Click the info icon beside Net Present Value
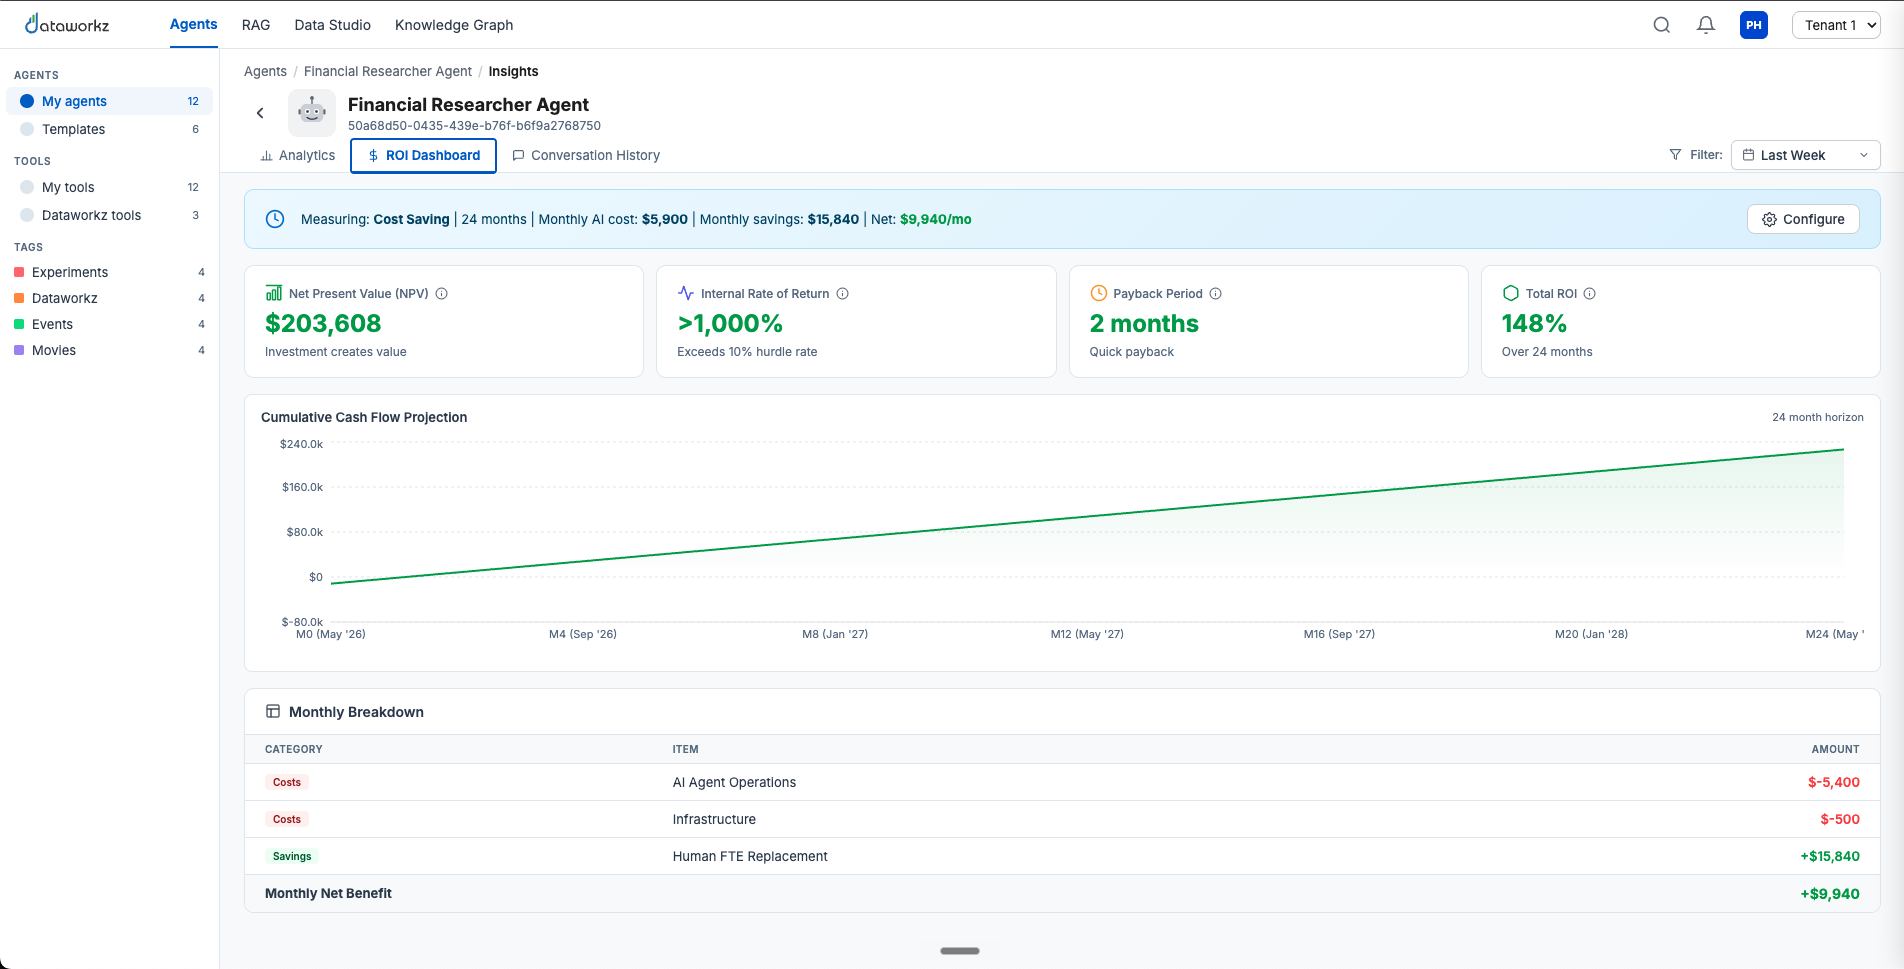1904x969 pixels. [x=442, y=294]
